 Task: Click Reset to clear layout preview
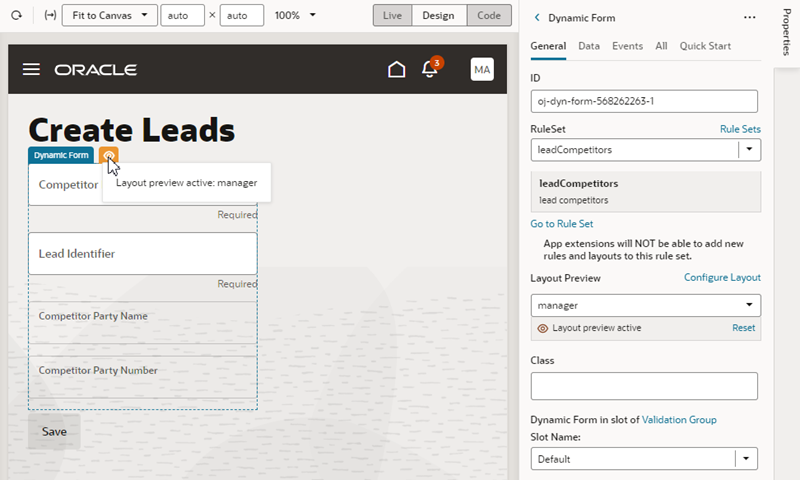tap(743, 328)
